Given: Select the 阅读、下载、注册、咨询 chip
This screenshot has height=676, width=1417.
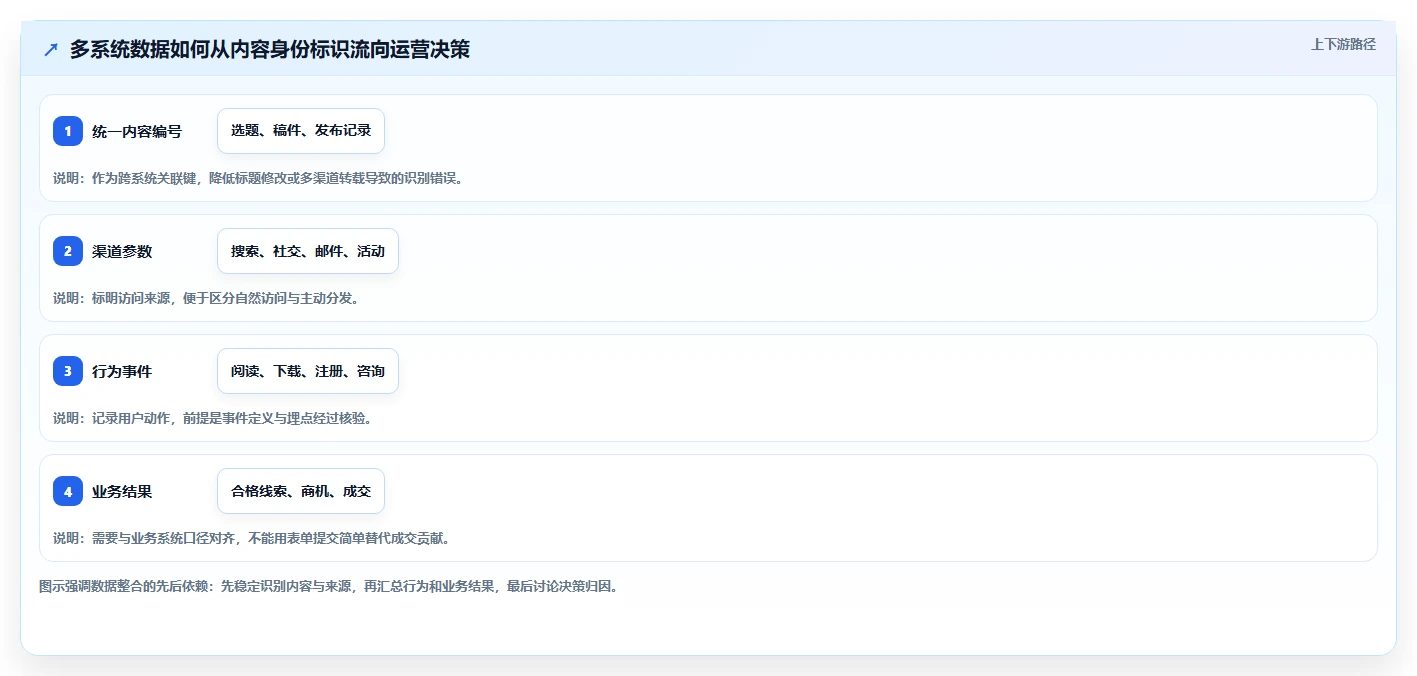Looking at the screenshot, I should tap(308, 371).
